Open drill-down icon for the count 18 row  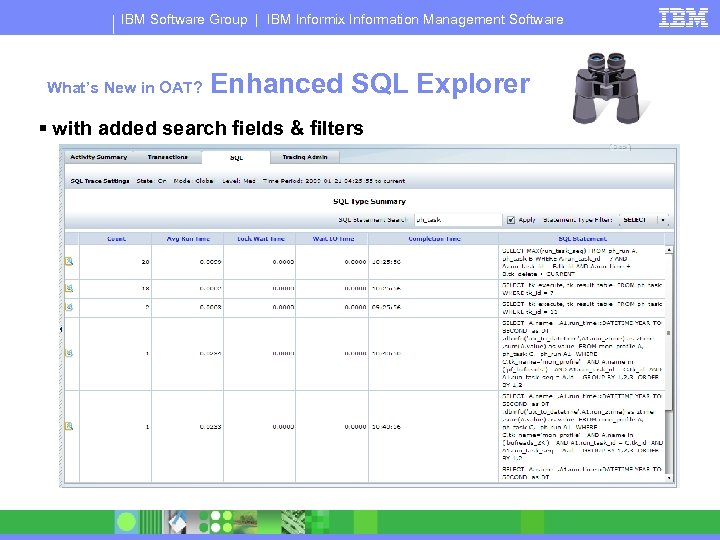pos(69,288)
